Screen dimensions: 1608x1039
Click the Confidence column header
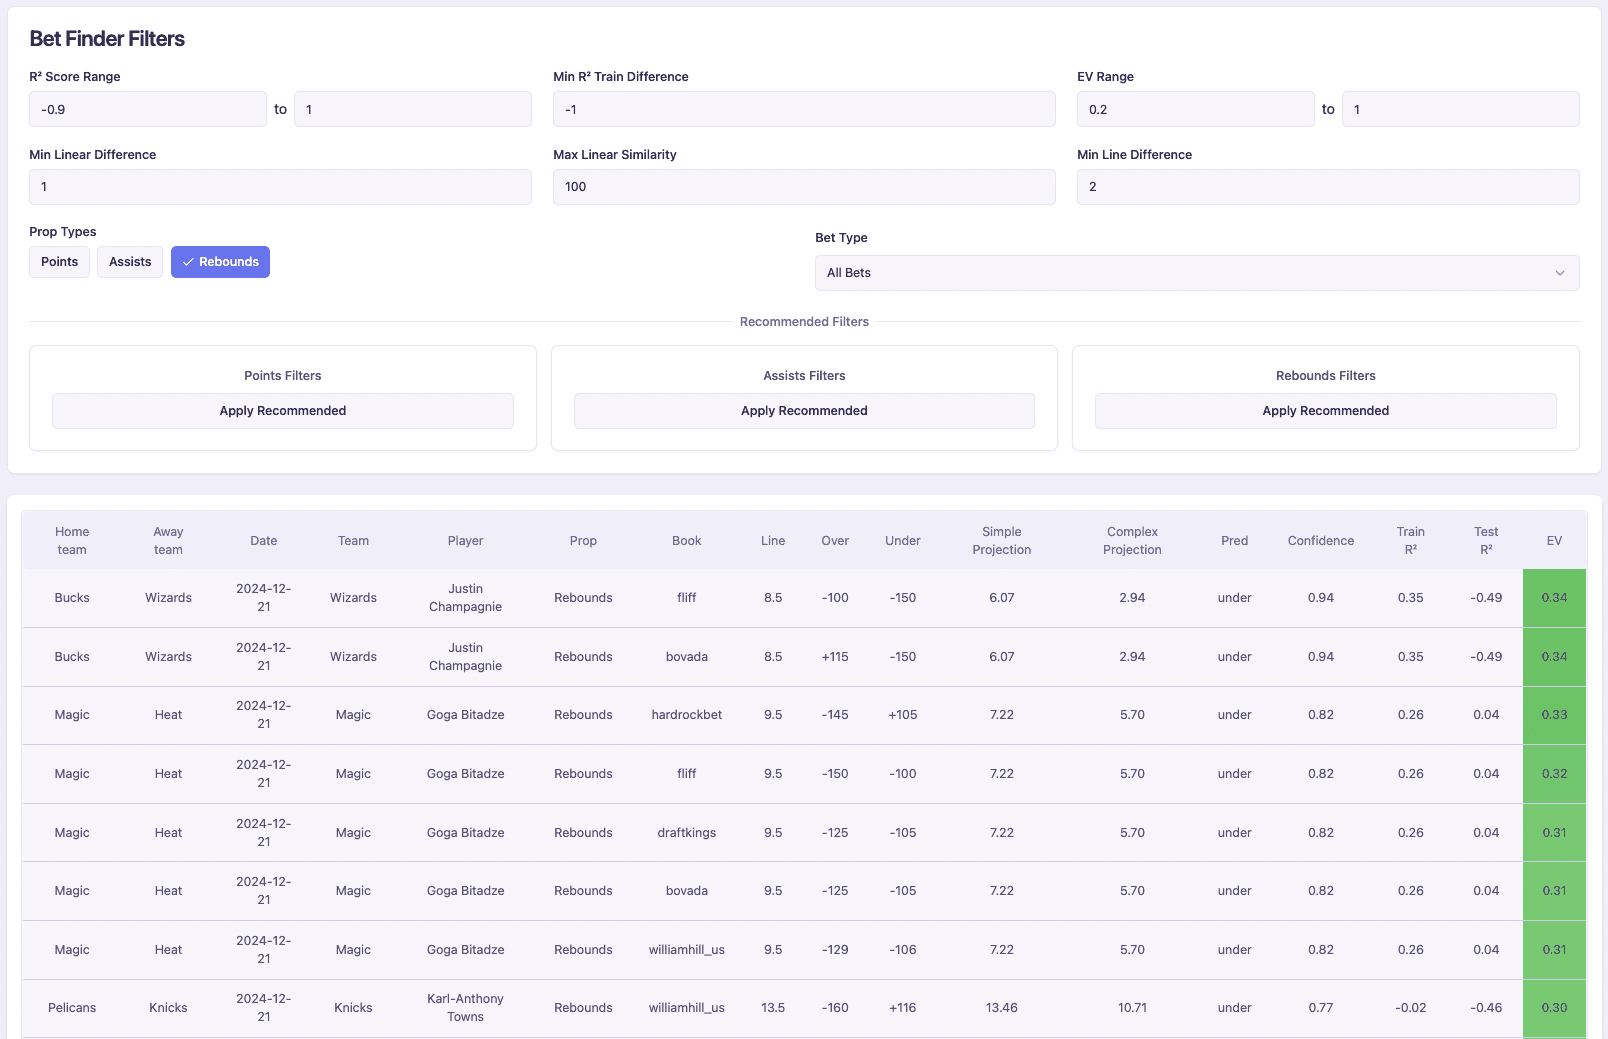(x=1320, y=541)
